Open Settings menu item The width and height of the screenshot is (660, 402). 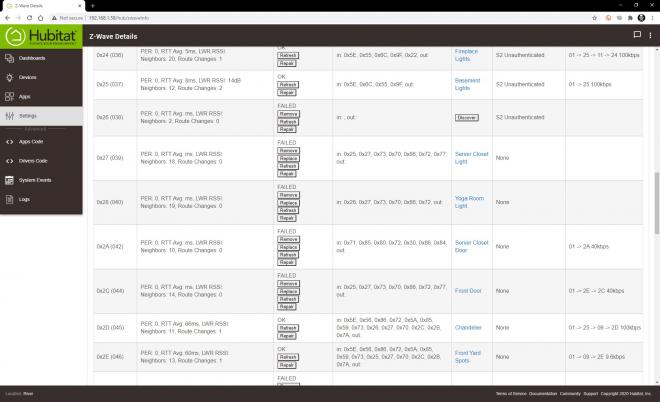coord(28,116)
